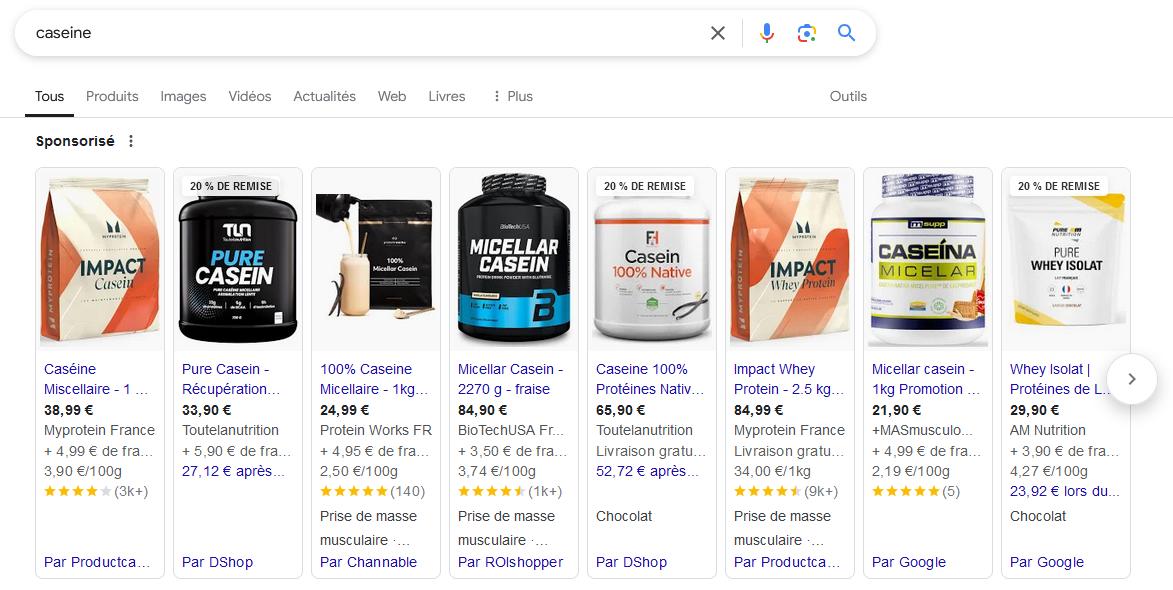The width and height of the screenshot is (1173, 590).
Task: Click the '+MASmusculo...' seller name
Action: point(922,430)
